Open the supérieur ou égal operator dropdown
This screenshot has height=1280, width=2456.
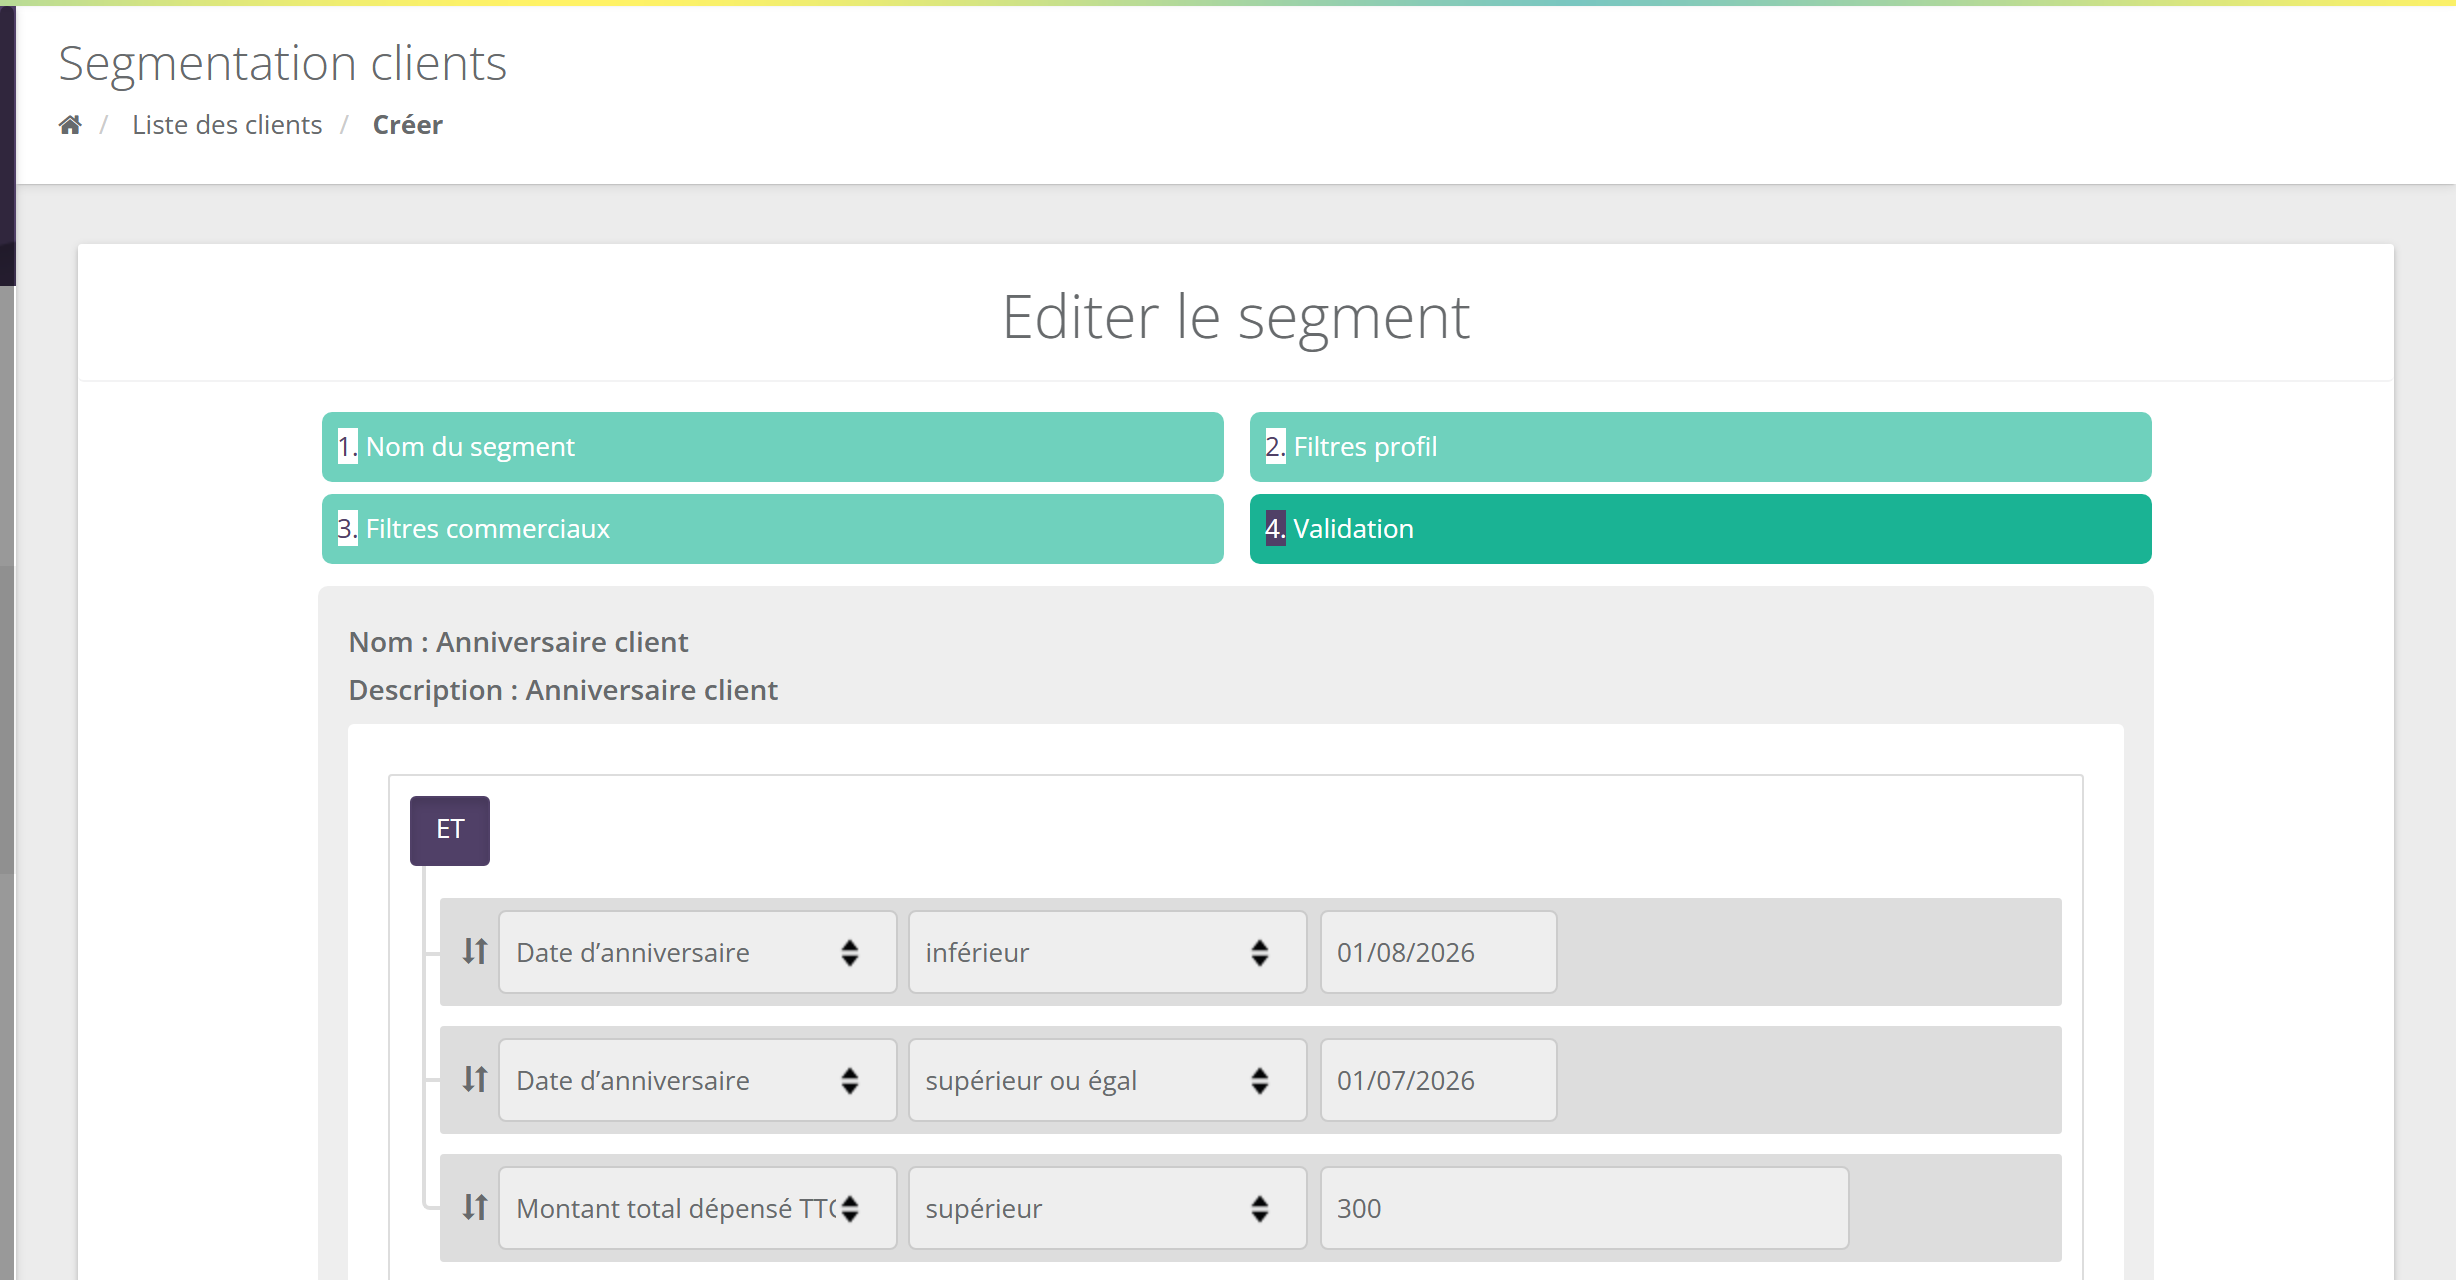pyautogui.click(x=1108, y=1080)
